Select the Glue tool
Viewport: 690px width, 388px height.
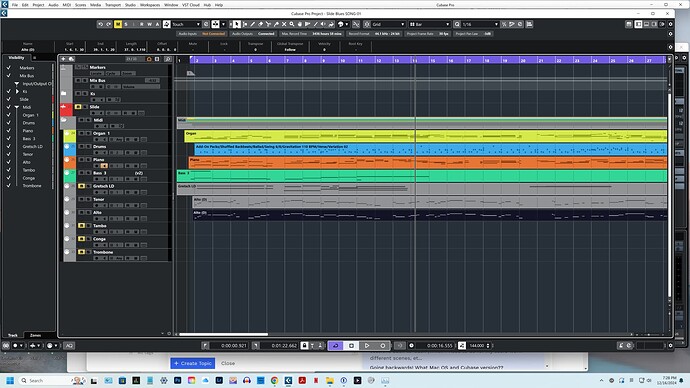click(x=276, y=24)
